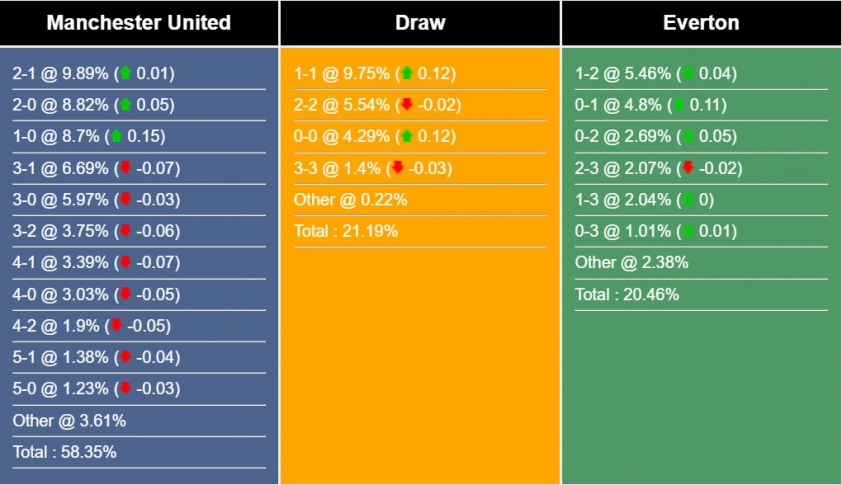Click the 4-0 @ 3.03% score row
The image size is (842, 485).
coord(60,294)
